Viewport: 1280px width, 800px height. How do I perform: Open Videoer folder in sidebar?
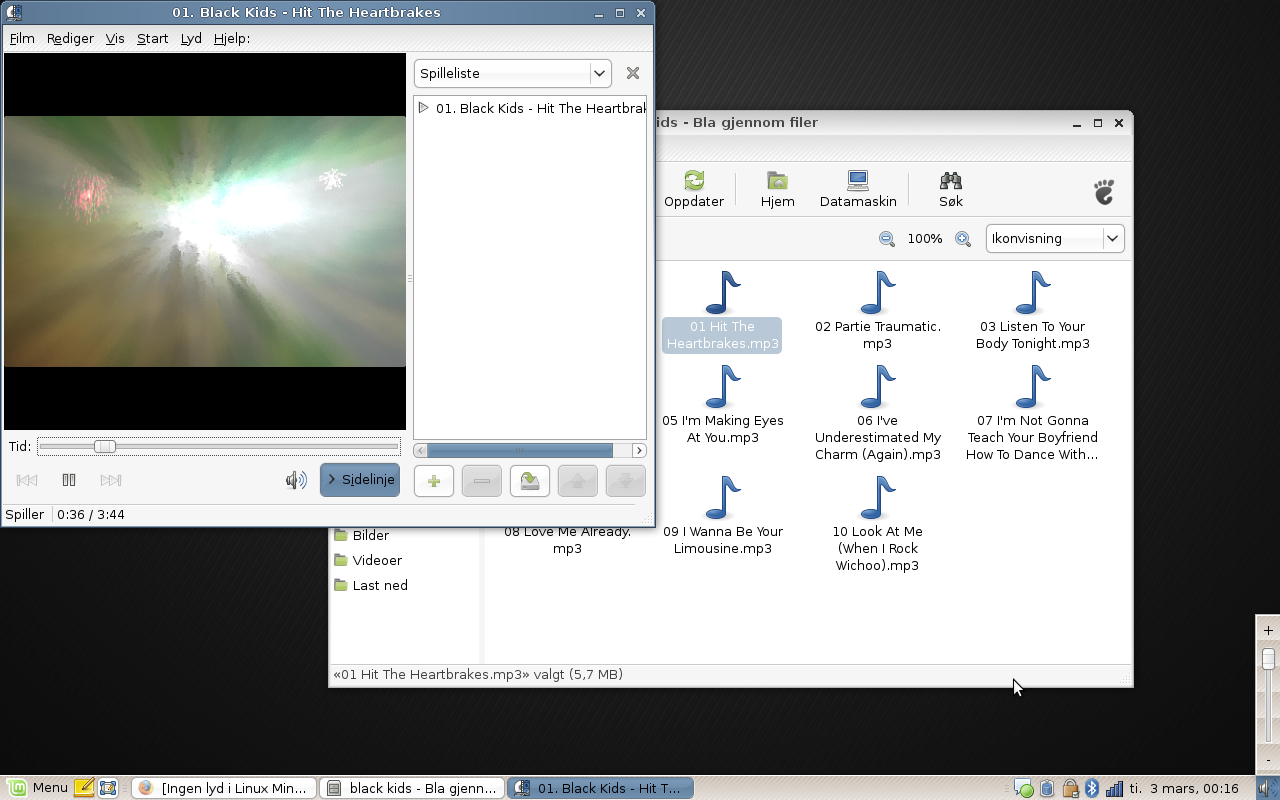[367, 560]
